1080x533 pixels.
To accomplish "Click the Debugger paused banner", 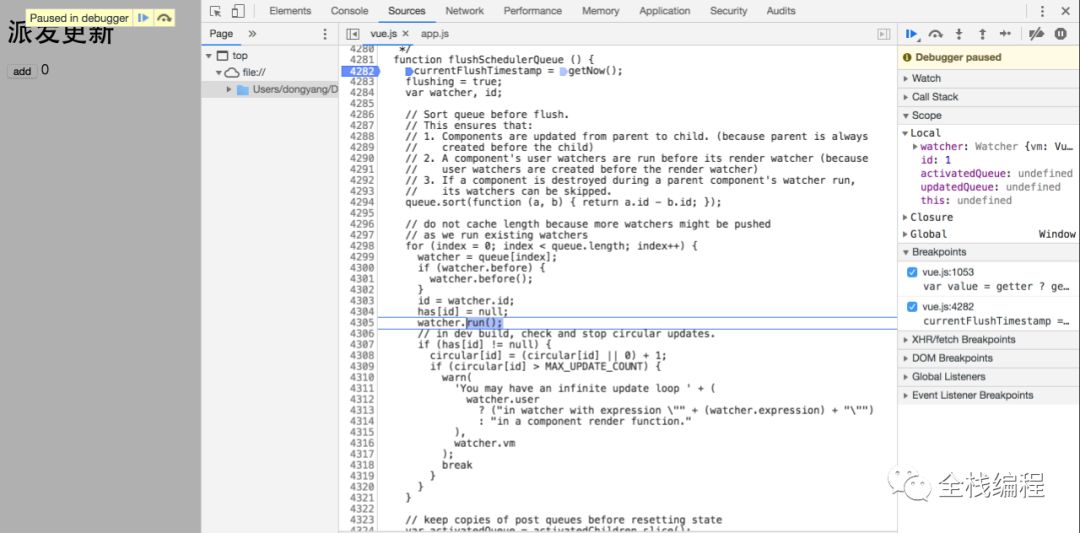I will 988,57.
